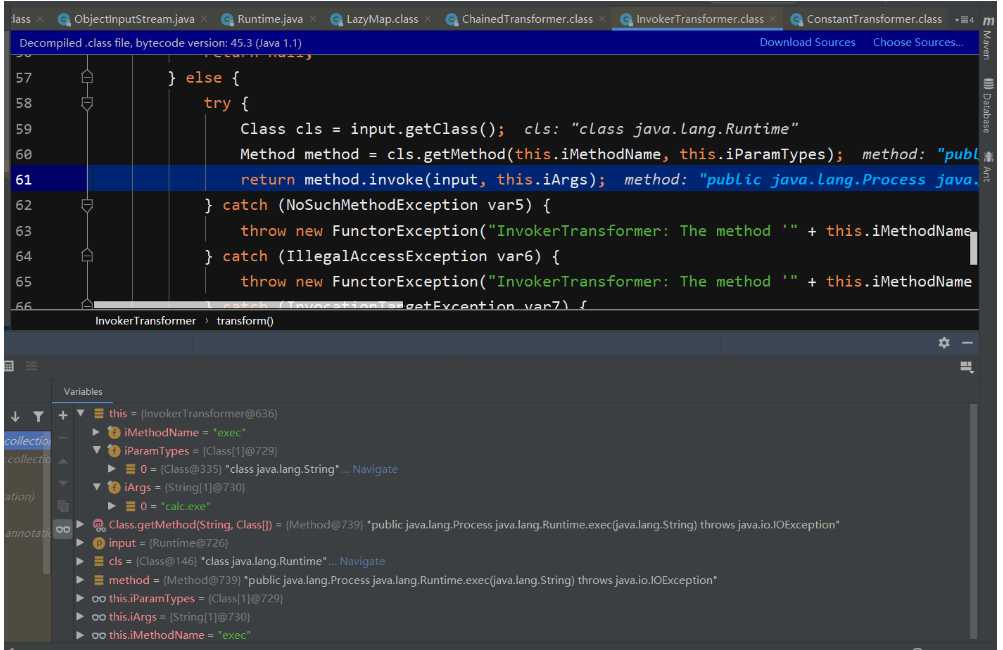Open Maven tool window icon

click(988, 37)
